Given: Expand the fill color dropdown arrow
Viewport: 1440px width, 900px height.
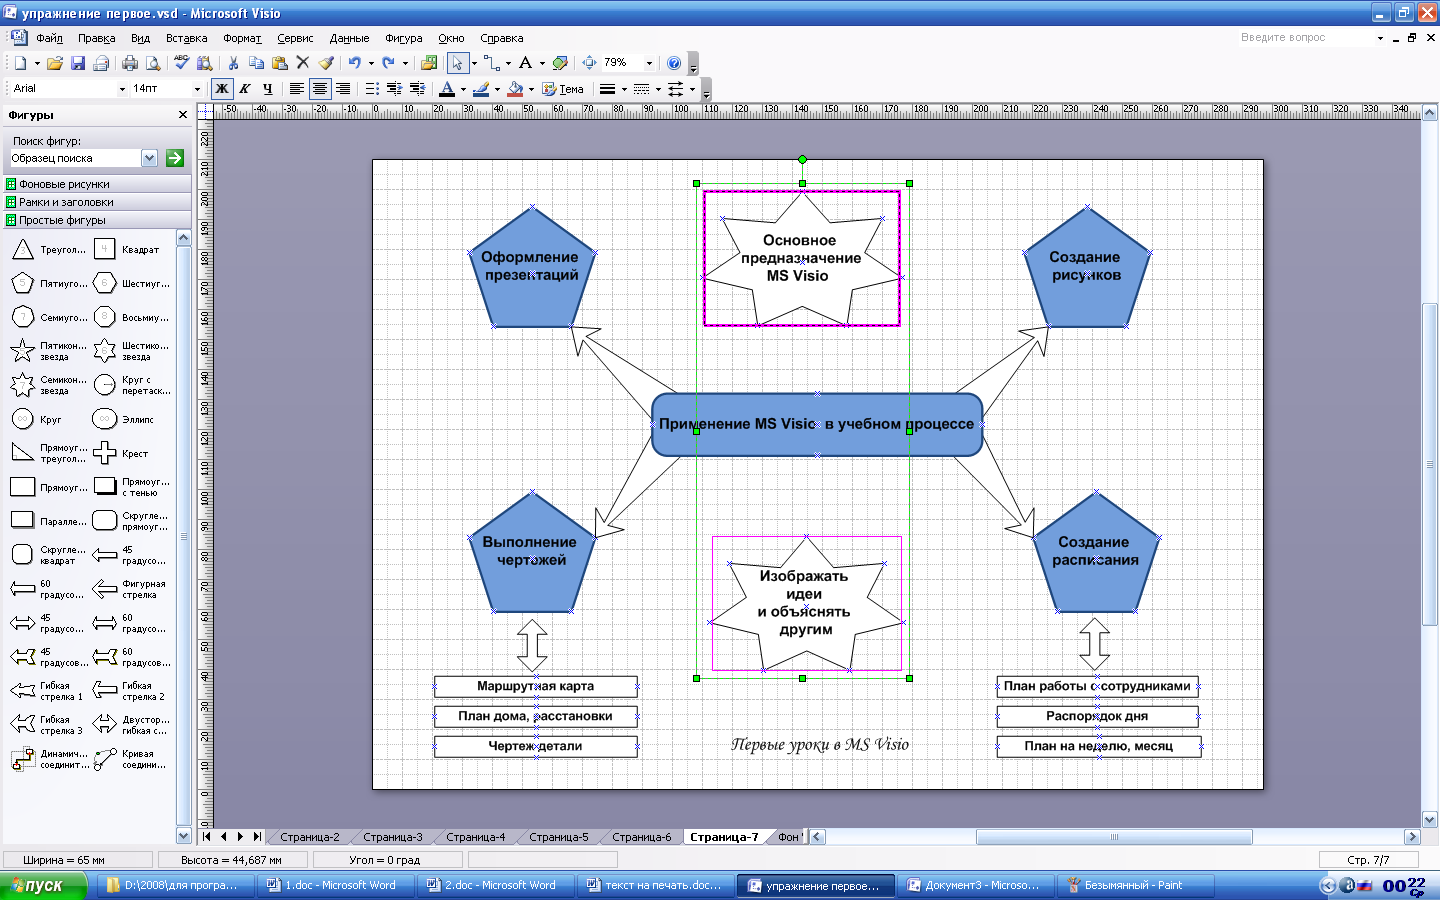Looking at the screenshot, I should [x=531, y=90].
